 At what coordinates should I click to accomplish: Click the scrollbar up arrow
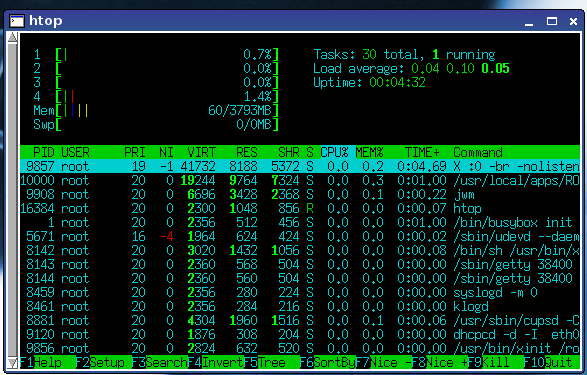tap(12, 37)
